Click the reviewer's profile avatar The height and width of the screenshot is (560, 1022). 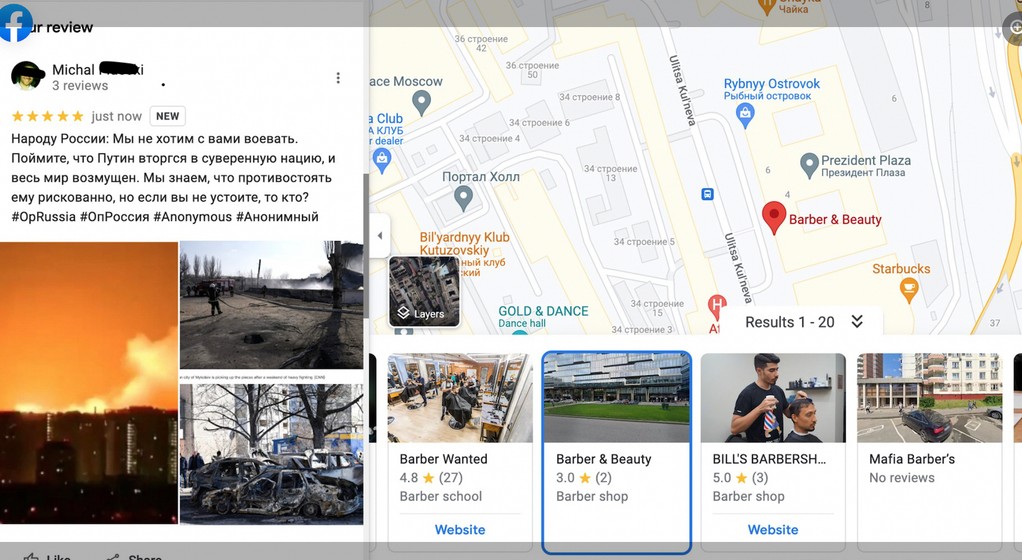click(x=27, y=76)
